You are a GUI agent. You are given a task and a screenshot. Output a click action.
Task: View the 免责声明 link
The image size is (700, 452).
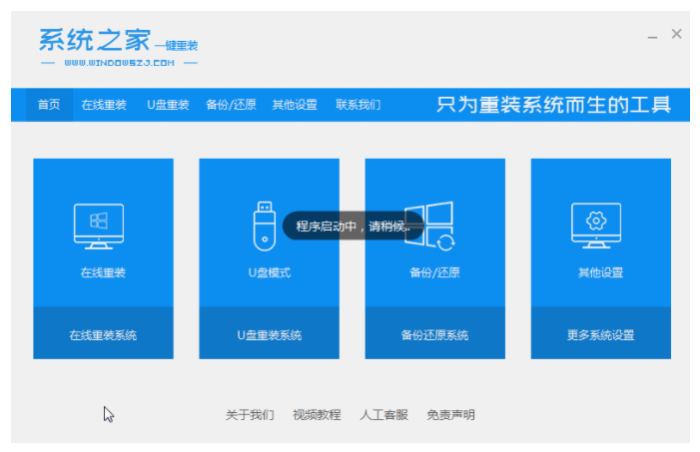451,415
